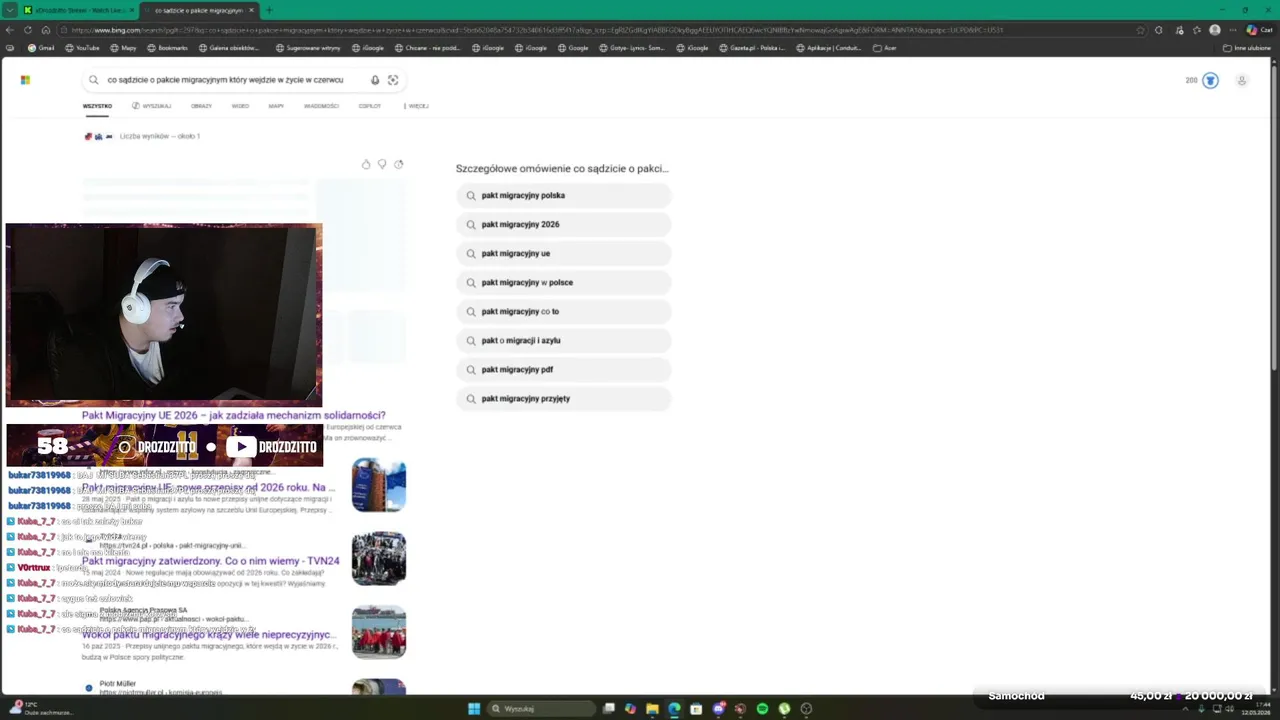The image size is (1280, 720).
Task: Open the Rewards points medal icon
Action: (x=1210, y=80)
